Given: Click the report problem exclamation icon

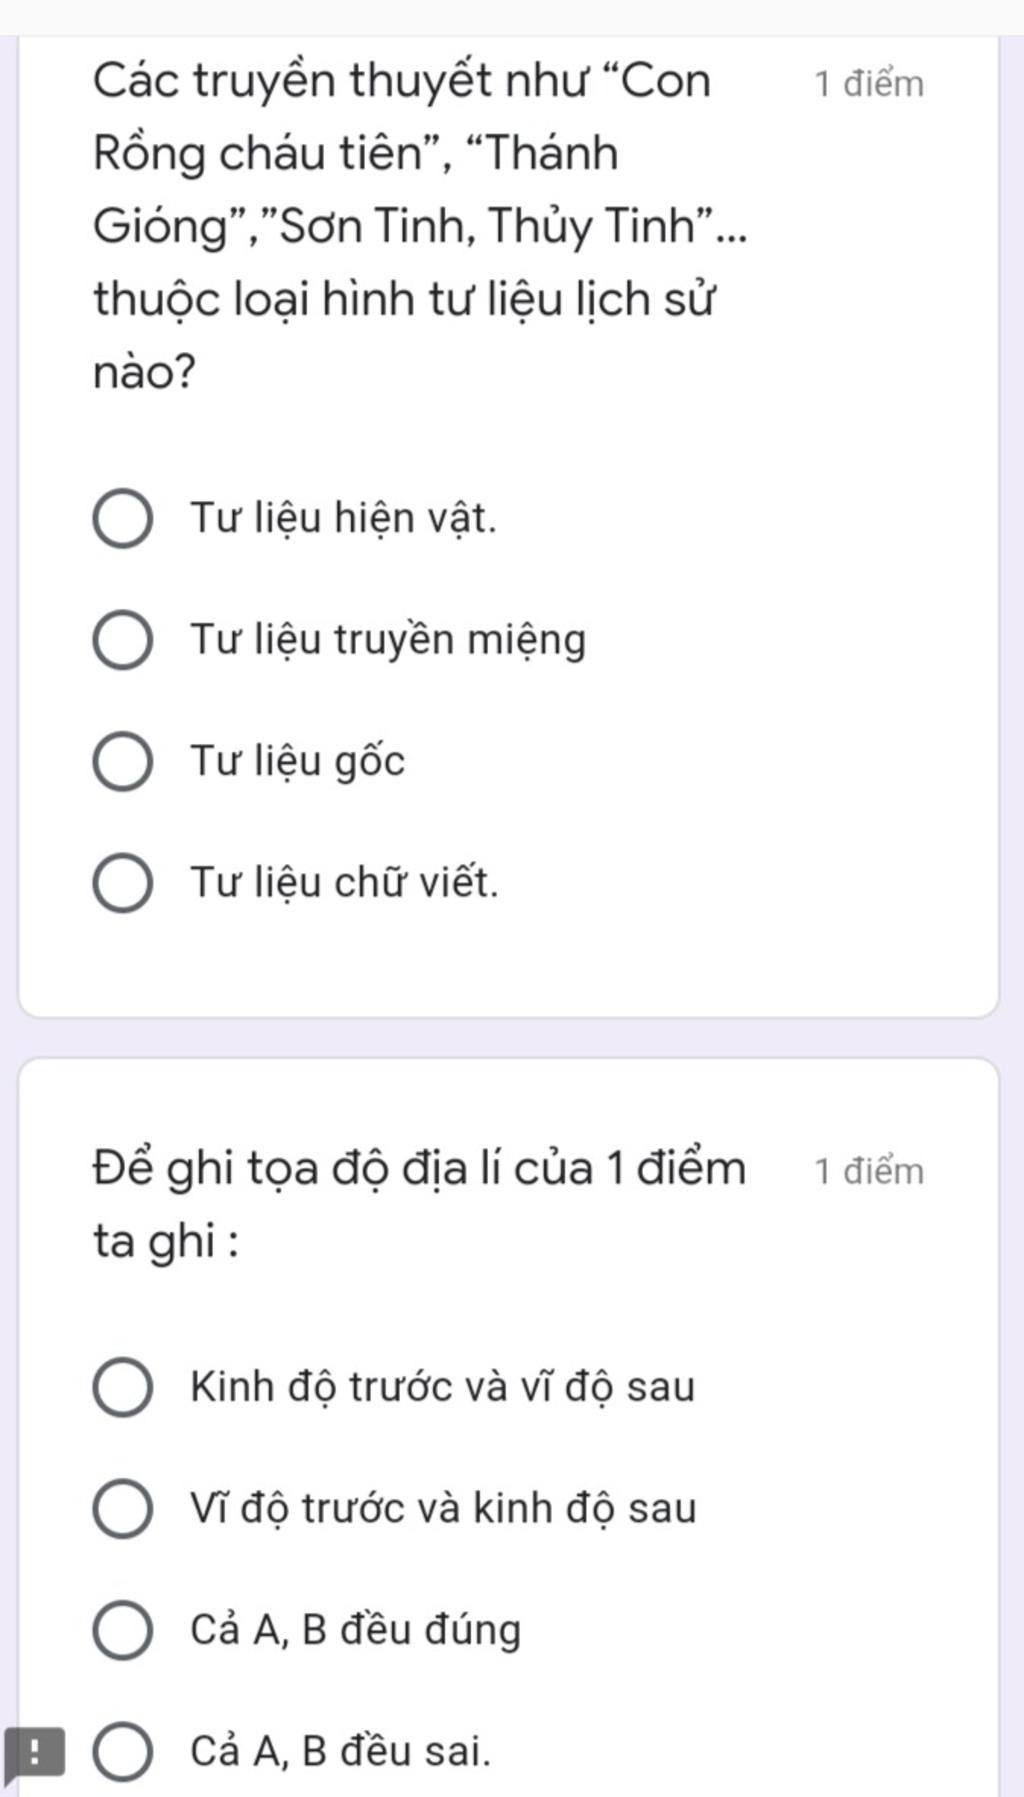Looking at the screenshot, I should click(x=33, y=1751).
